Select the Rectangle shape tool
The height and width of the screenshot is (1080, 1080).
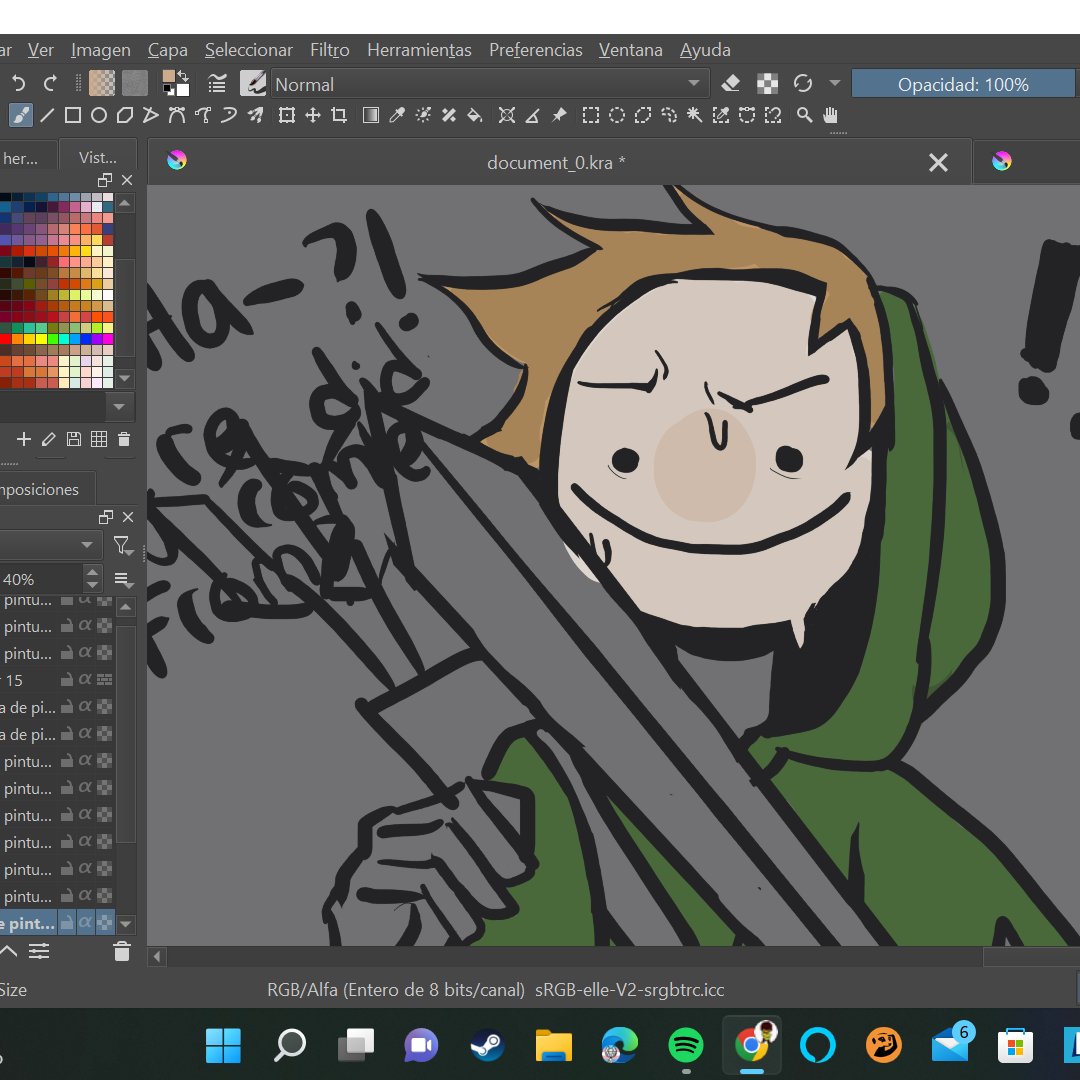72,115
